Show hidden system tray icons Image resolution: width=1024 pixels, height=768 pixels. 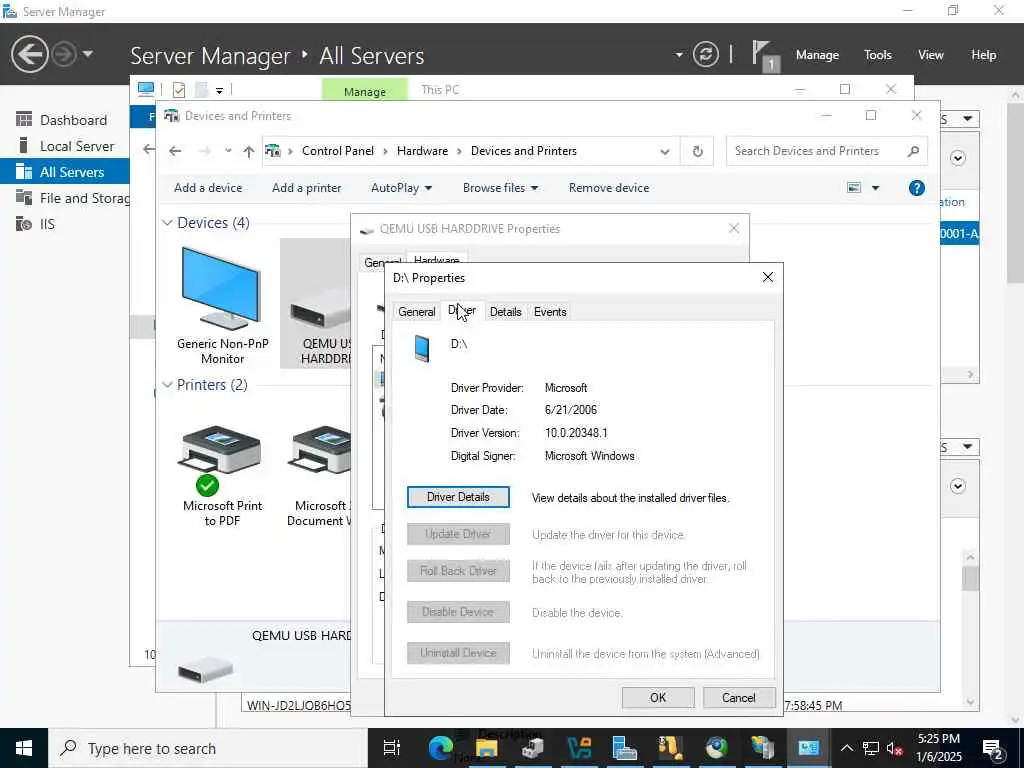coord(846,748)
